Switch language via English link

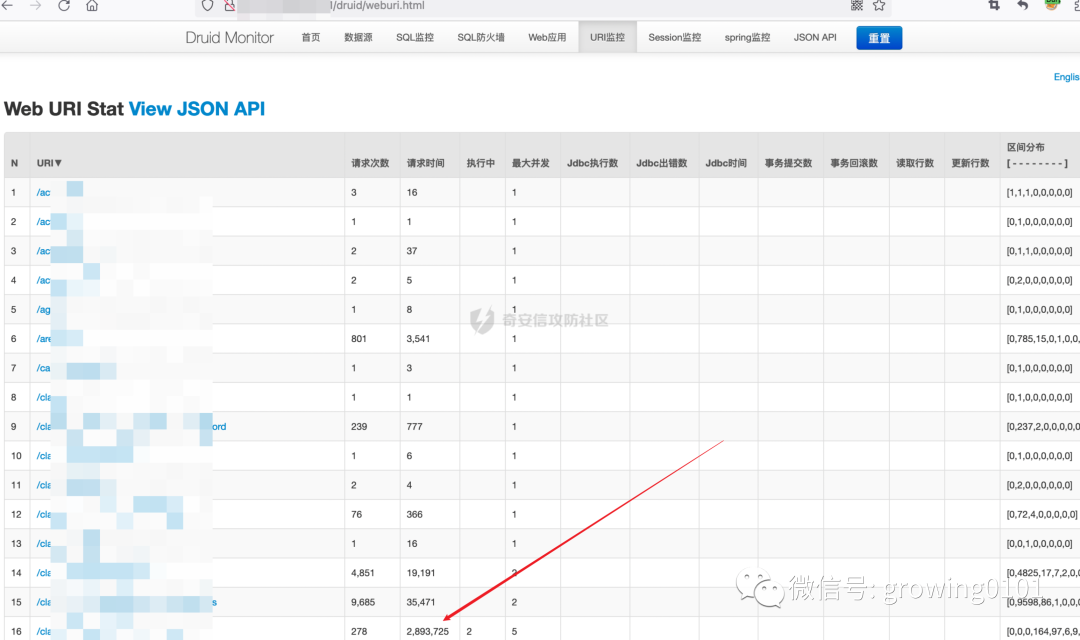pyautogui.click(x=1066, y=77)
